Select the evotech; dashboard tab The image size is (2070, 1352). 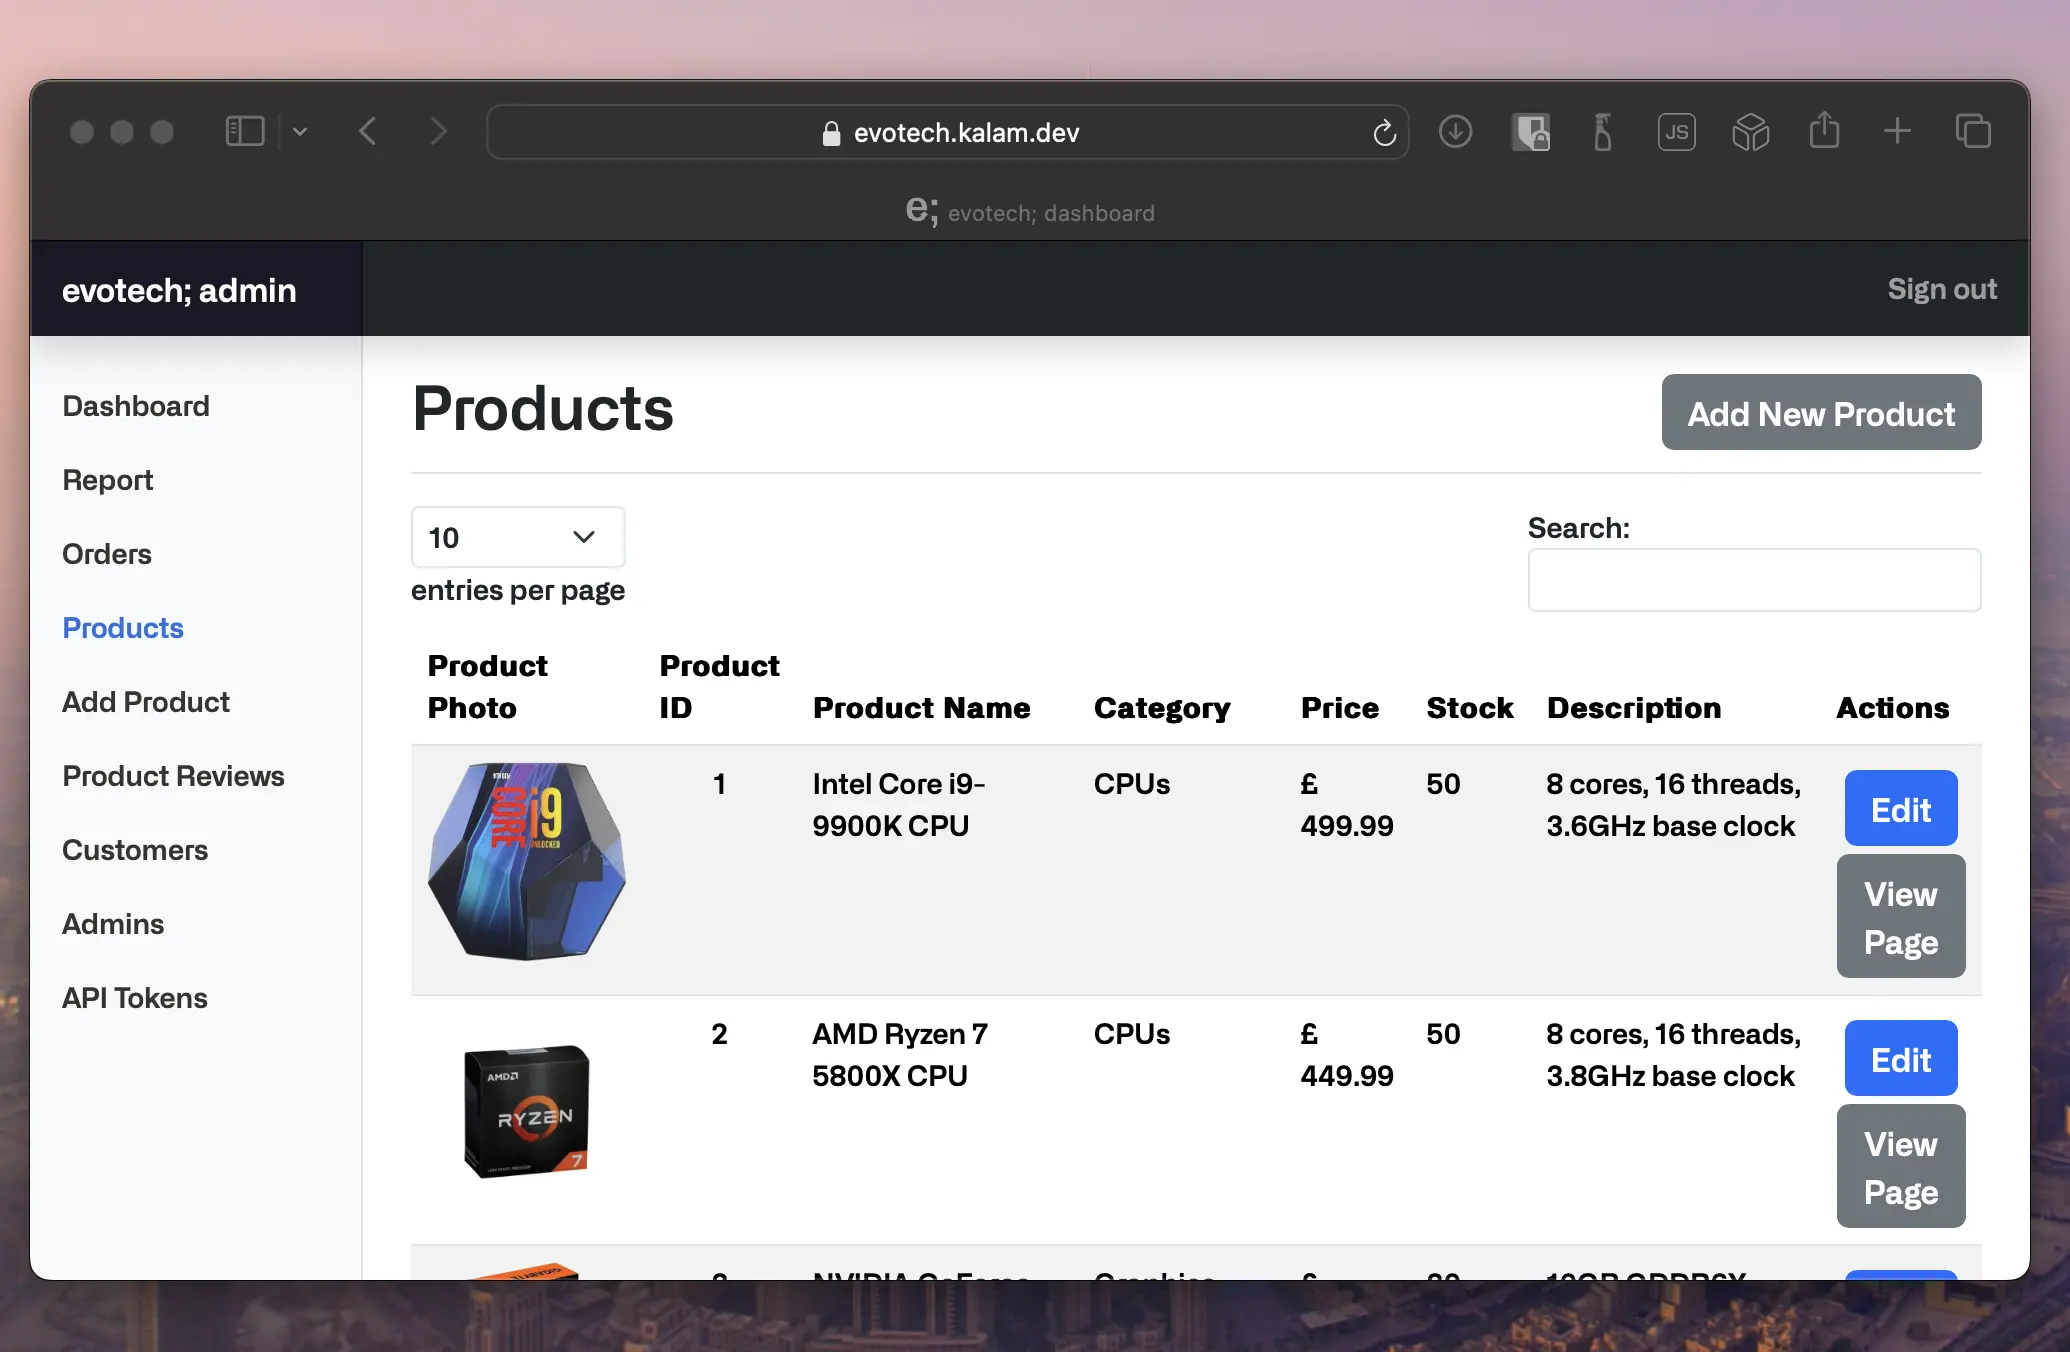[x=1030, y=212]
